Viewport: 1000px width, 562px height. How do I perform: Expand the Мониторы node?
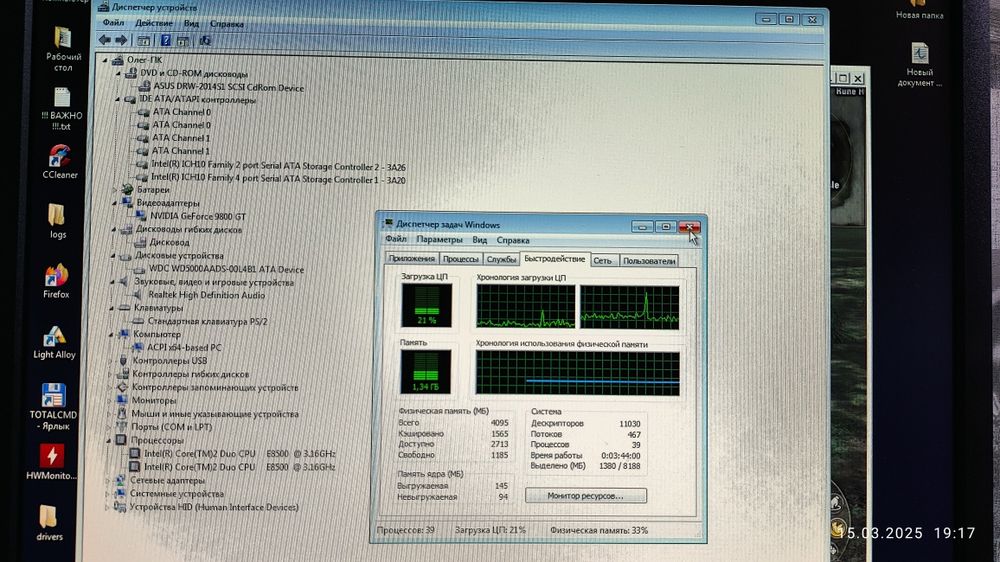[x=110, y=401]
